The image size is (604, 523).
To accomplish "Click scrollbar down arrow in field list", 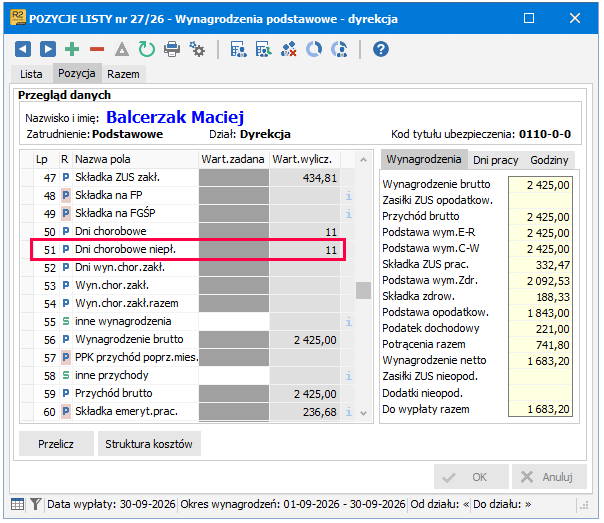I will [x=363, y=413].
